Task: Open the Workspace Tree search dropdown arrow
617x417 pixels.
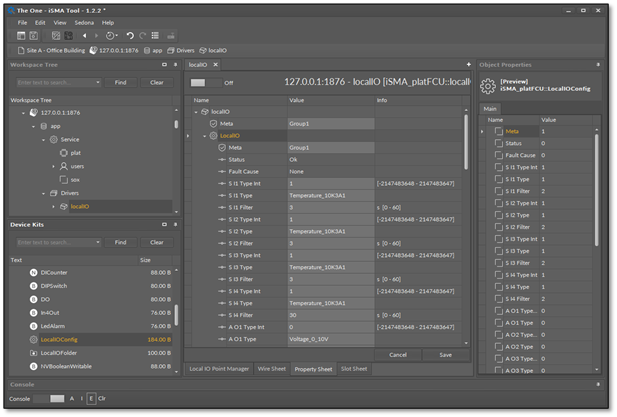Action: 98,82
